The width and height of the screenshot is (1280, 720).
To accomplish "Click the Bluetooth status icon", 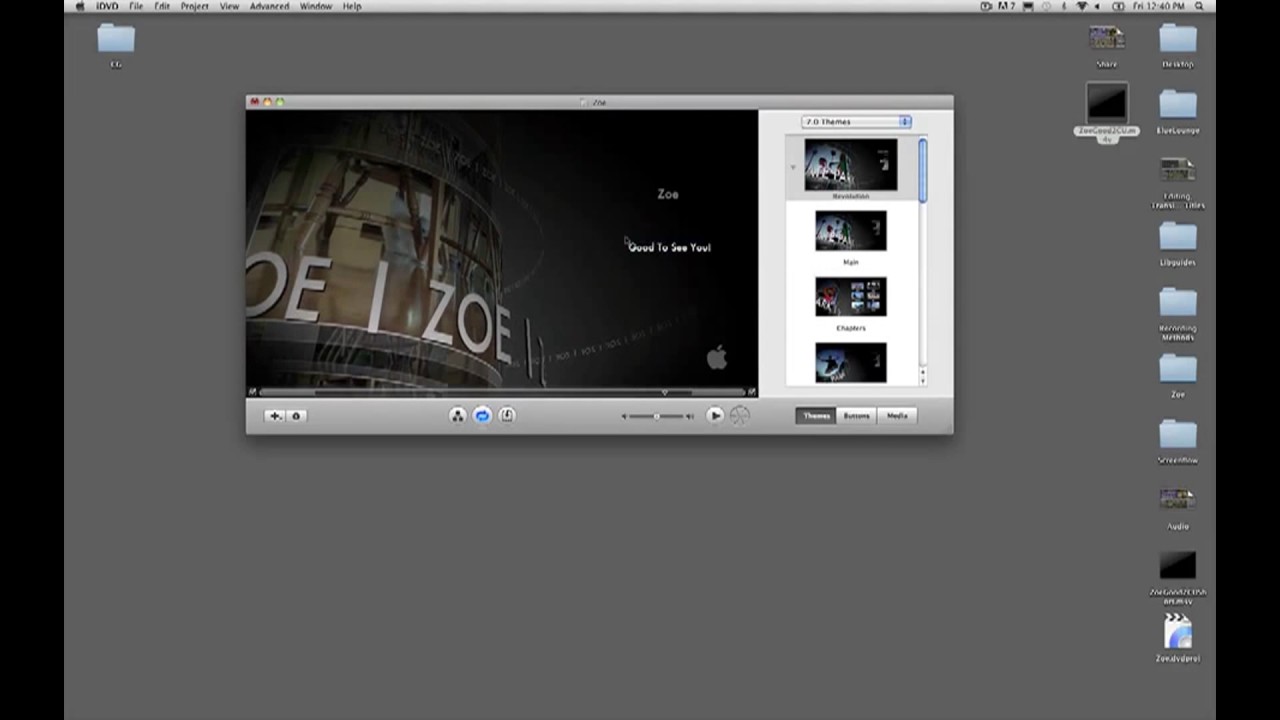I will 1063,6.
